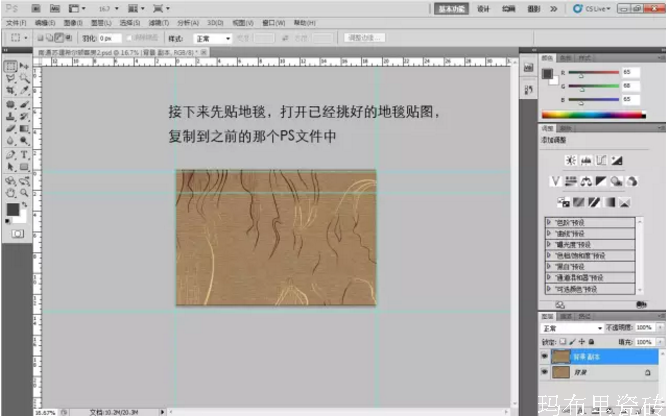This screenshot has width=666, height=417.
Task: Select the Blur tool
Action: 11,141
